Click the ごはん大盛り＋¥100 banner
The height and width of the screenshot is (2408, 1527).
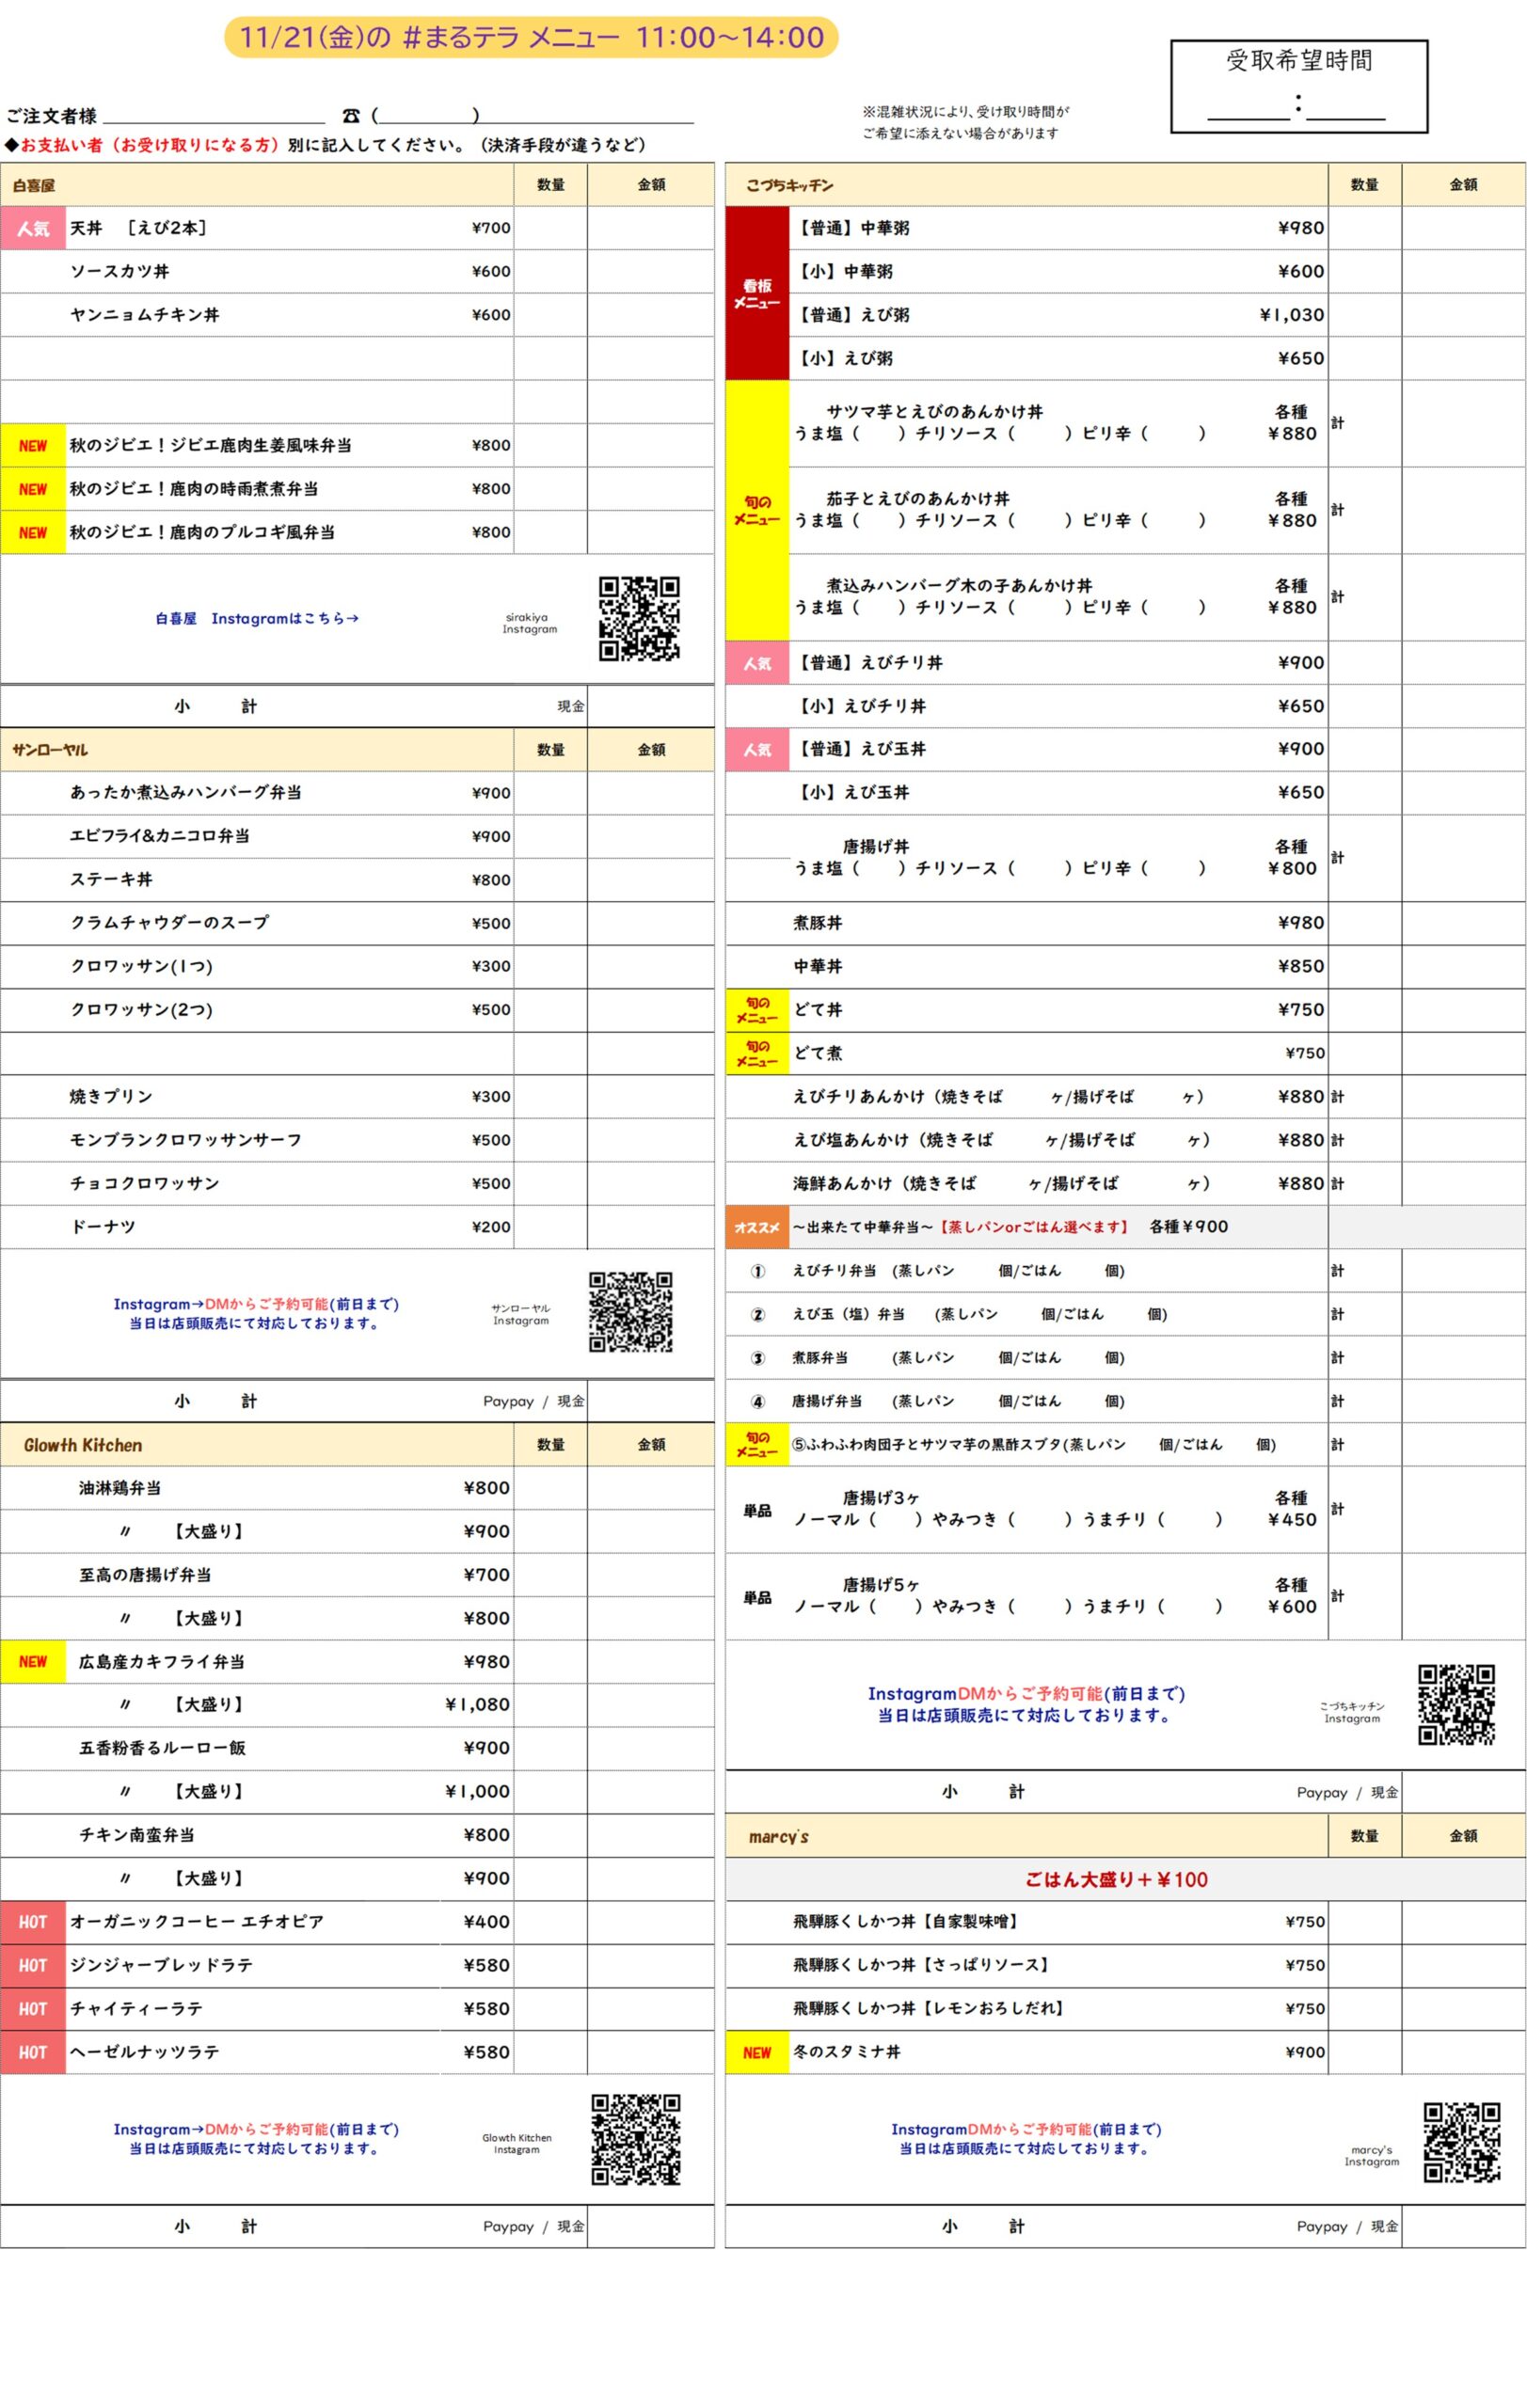[x=1115, y=1879]
